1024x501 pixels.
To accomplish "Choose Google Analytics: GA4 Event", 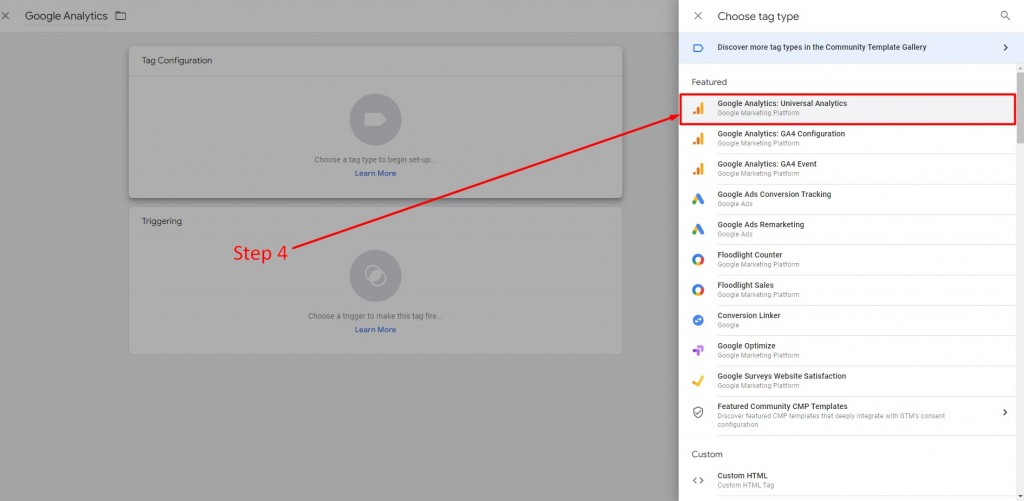I will (x=848, y=169).
